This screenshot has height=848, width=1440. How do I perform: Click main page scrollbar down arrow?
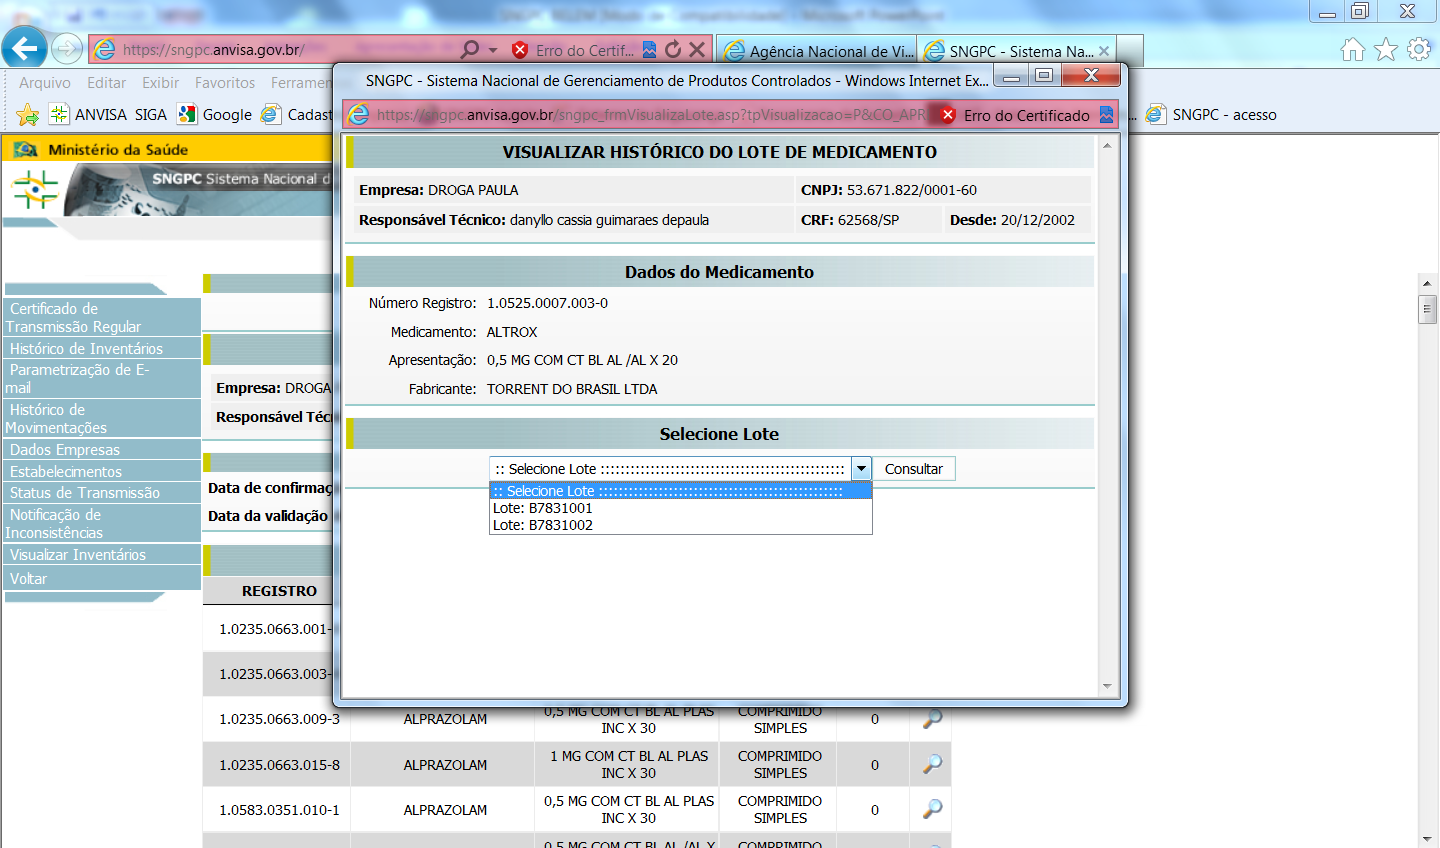(1428, 838)
